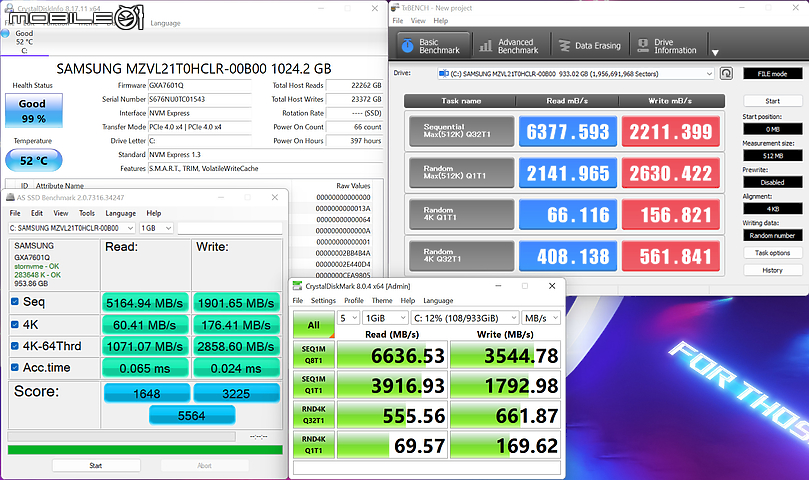The height and width of the screenshot is (480, 809).
Task: Uncheck 4K test in AS SSD
Action: point(15,325)
